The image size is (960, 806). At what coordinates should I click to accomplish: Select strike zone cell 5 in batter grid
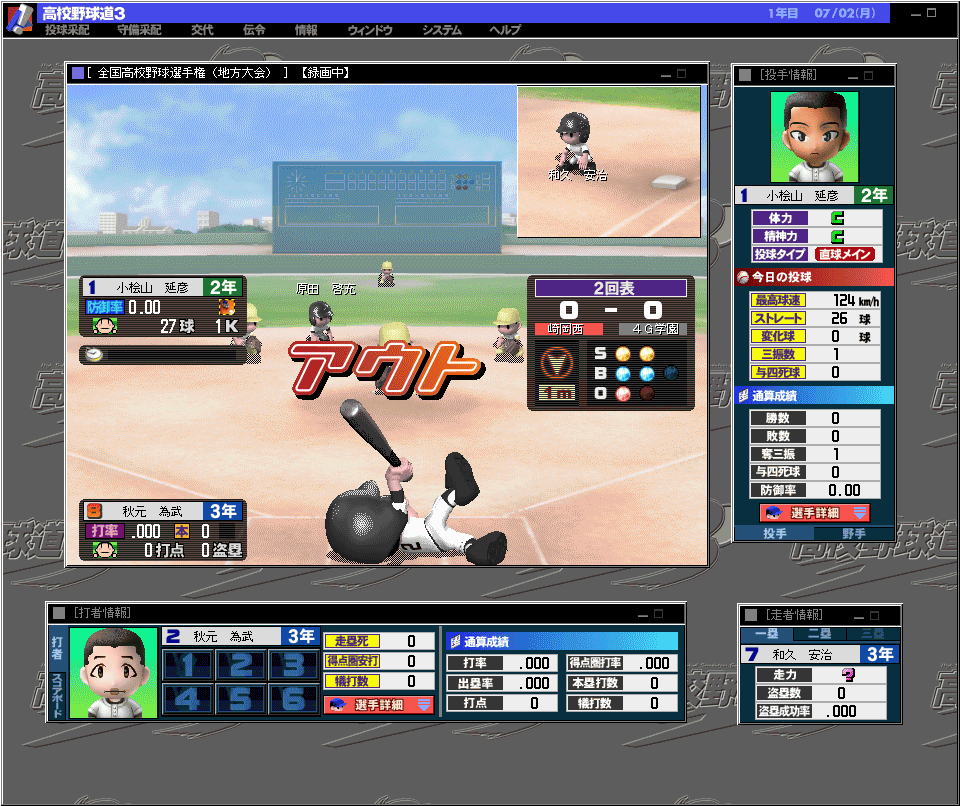tap(240, 698)
